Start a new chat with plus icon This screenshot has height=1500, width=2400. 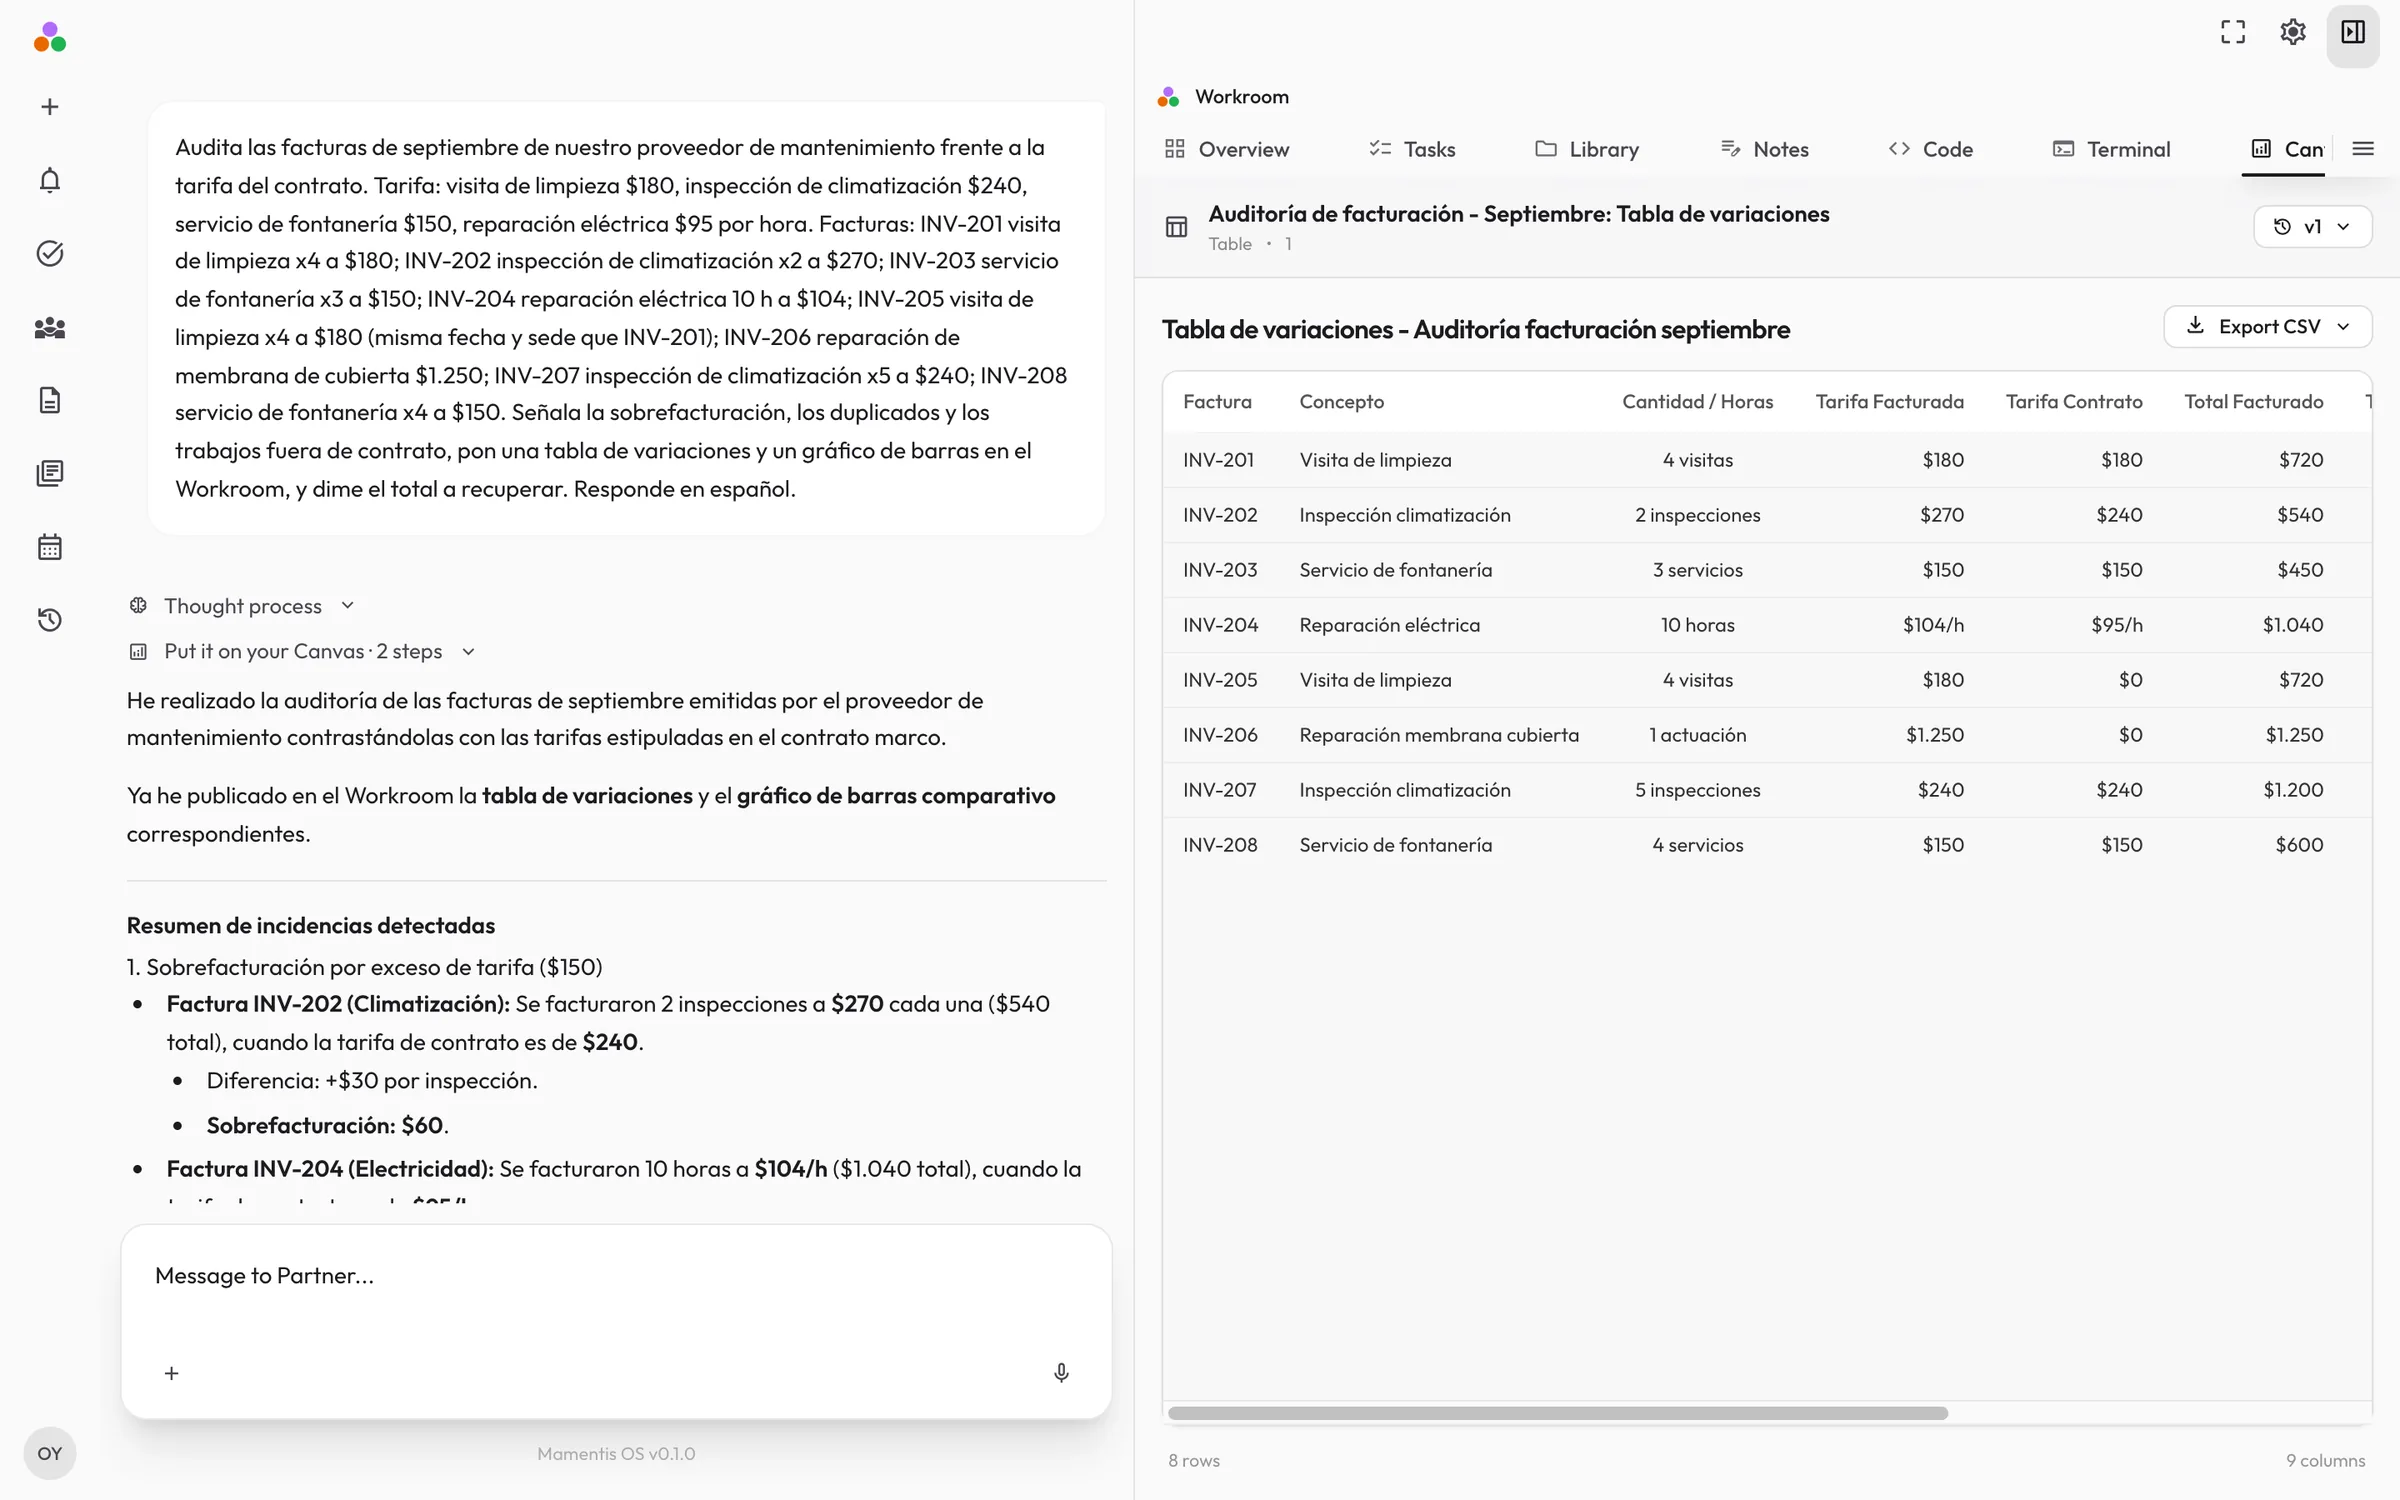(x=49, y=107)
